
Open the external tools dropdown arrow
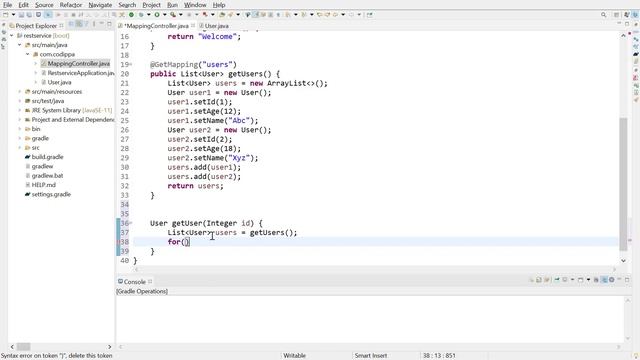click(x=180, y=15)
